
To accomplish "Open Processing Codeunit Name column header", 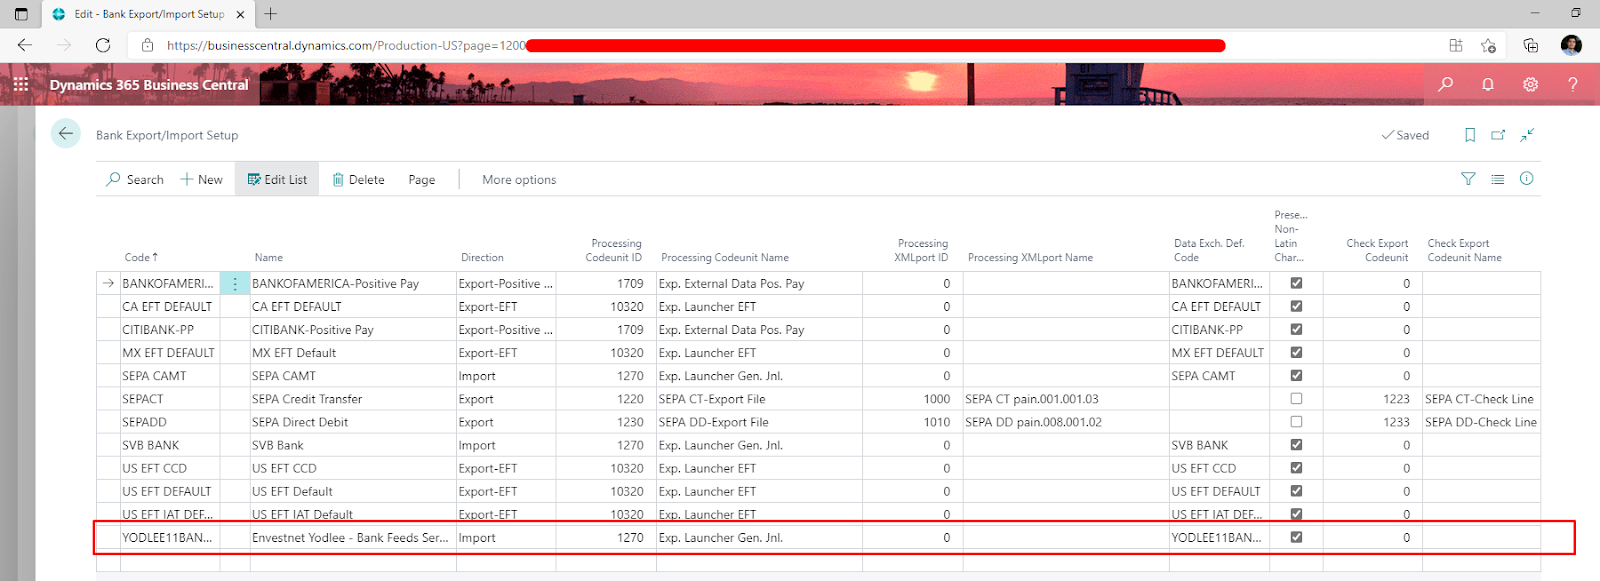I will click(724, 257).
